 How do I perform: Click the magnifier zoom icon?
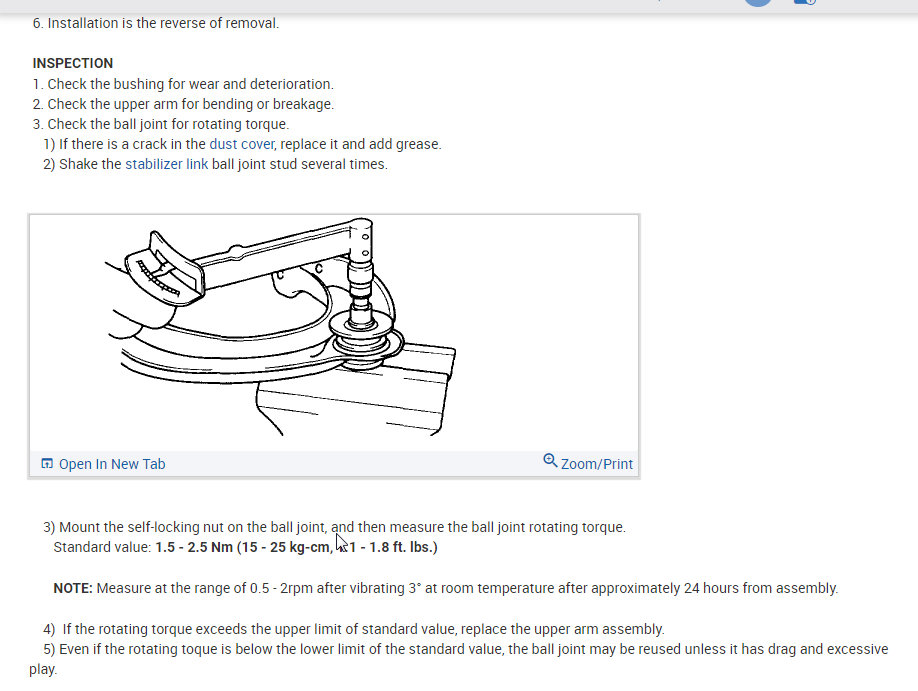[550, 461]
